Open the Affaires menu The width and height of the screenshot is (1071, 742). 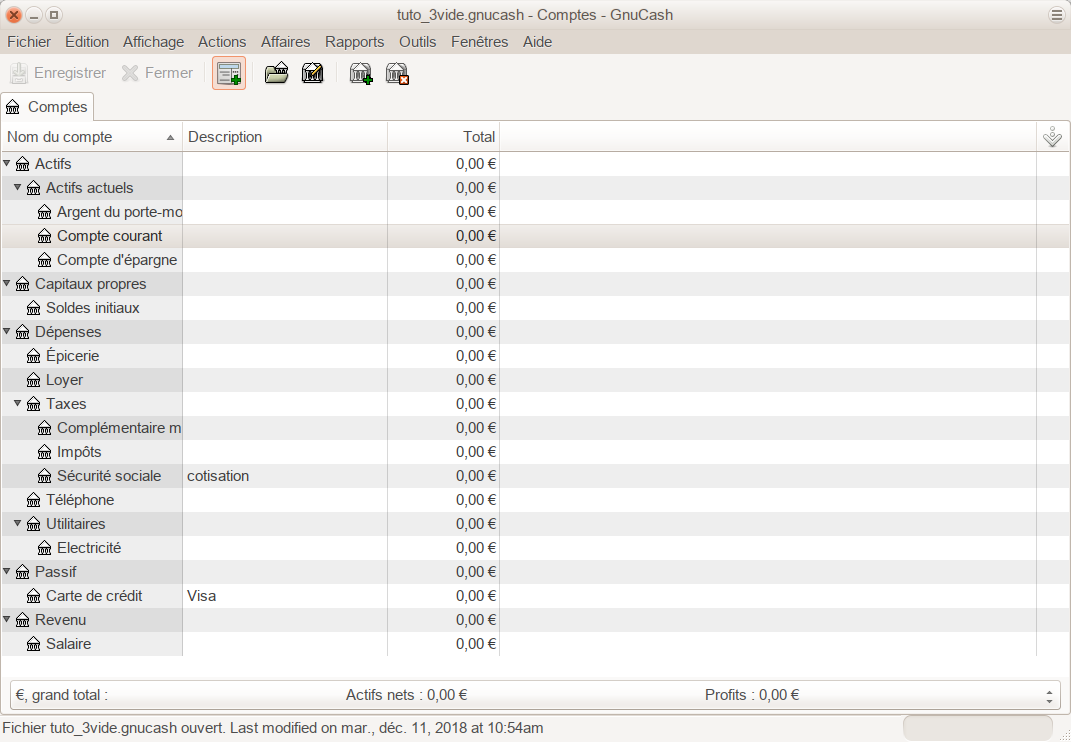[x=285, y=42]
